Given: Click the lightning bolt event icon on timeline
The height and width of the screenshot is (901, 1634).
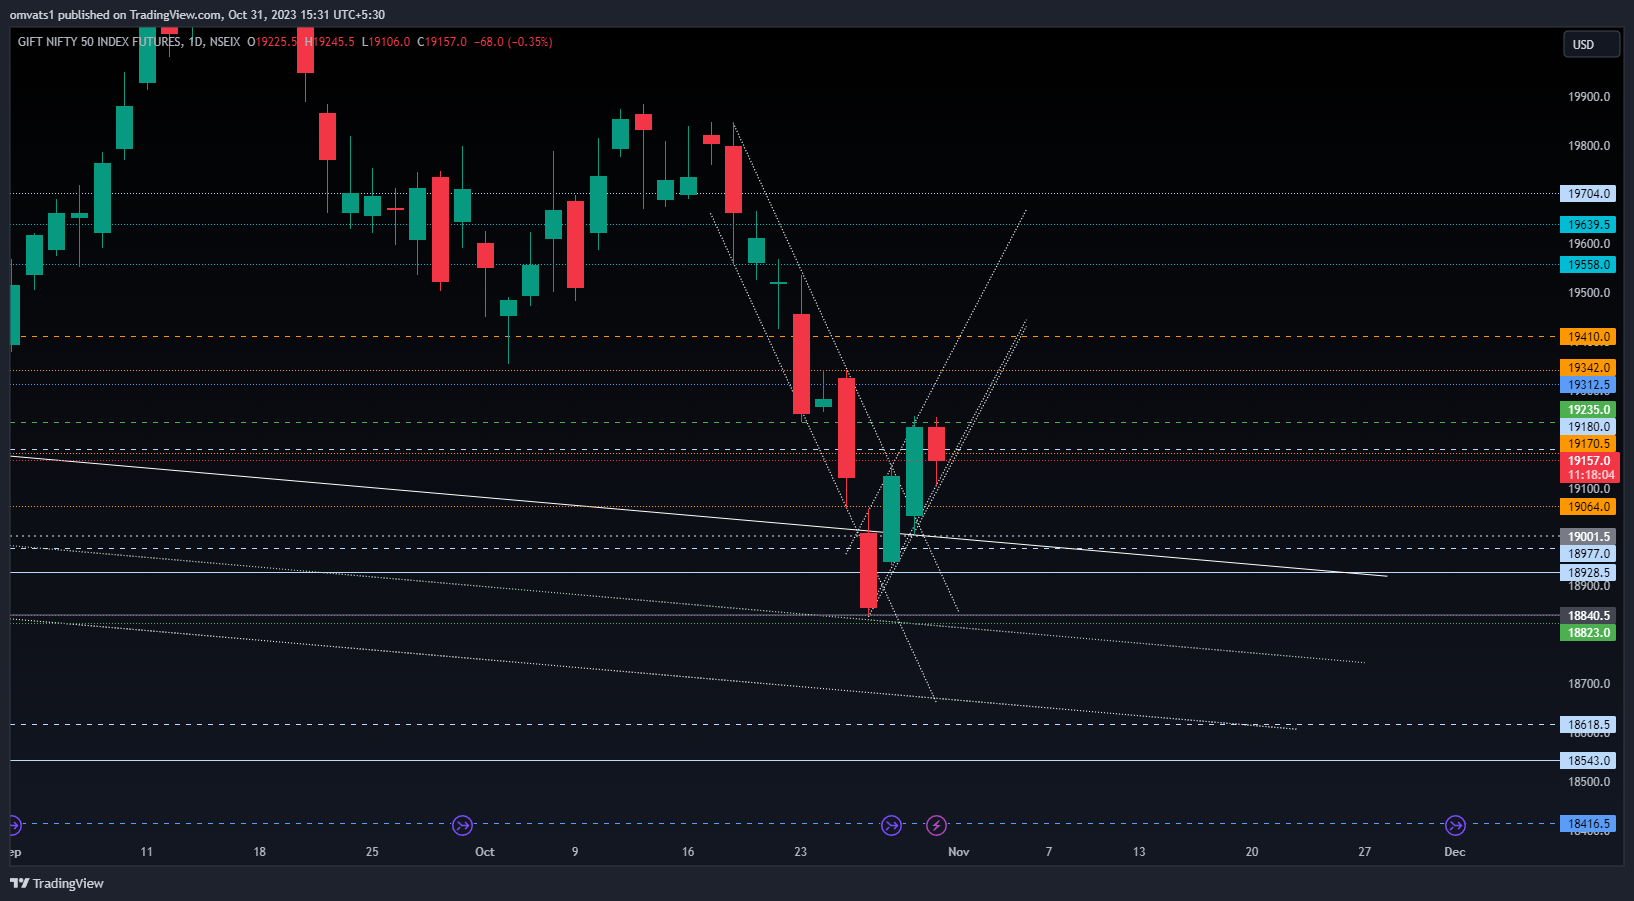Looking at the screenshot, I should [936, 825].
